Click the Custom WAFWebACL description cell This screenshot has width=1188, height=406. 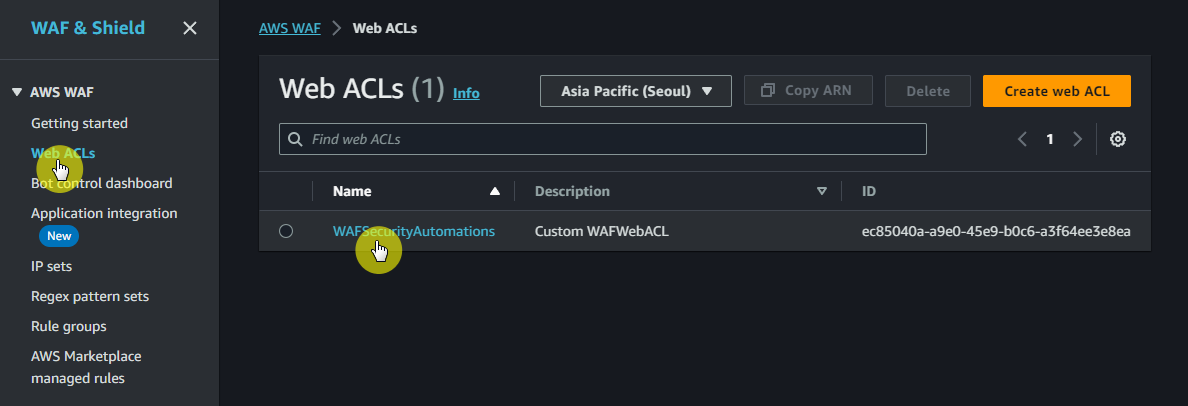coord(602,231)
